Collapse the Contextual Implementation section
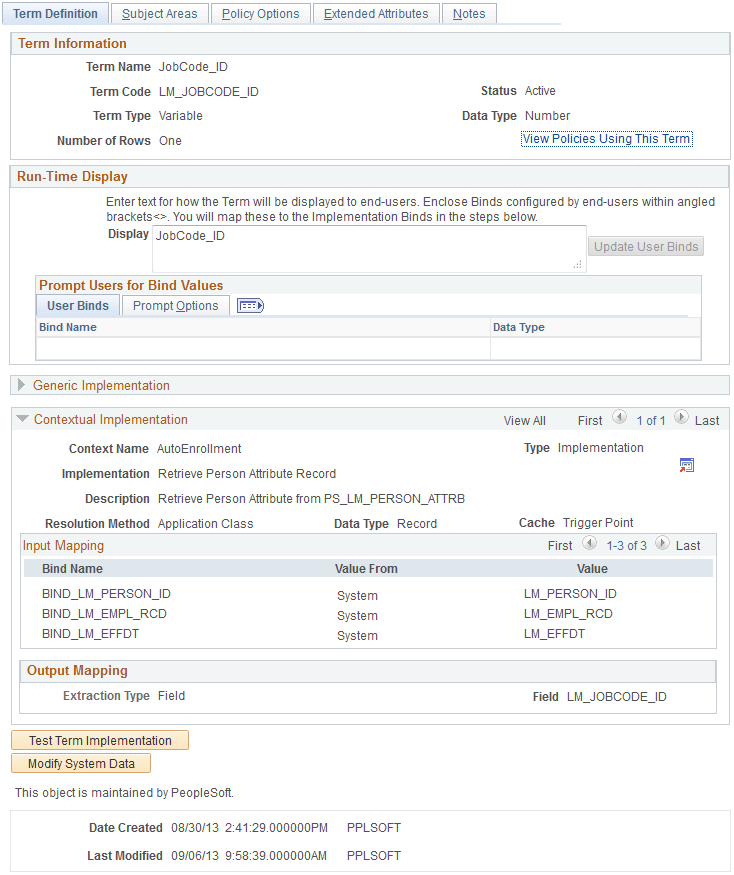734x875 pixels. (22, 419)
